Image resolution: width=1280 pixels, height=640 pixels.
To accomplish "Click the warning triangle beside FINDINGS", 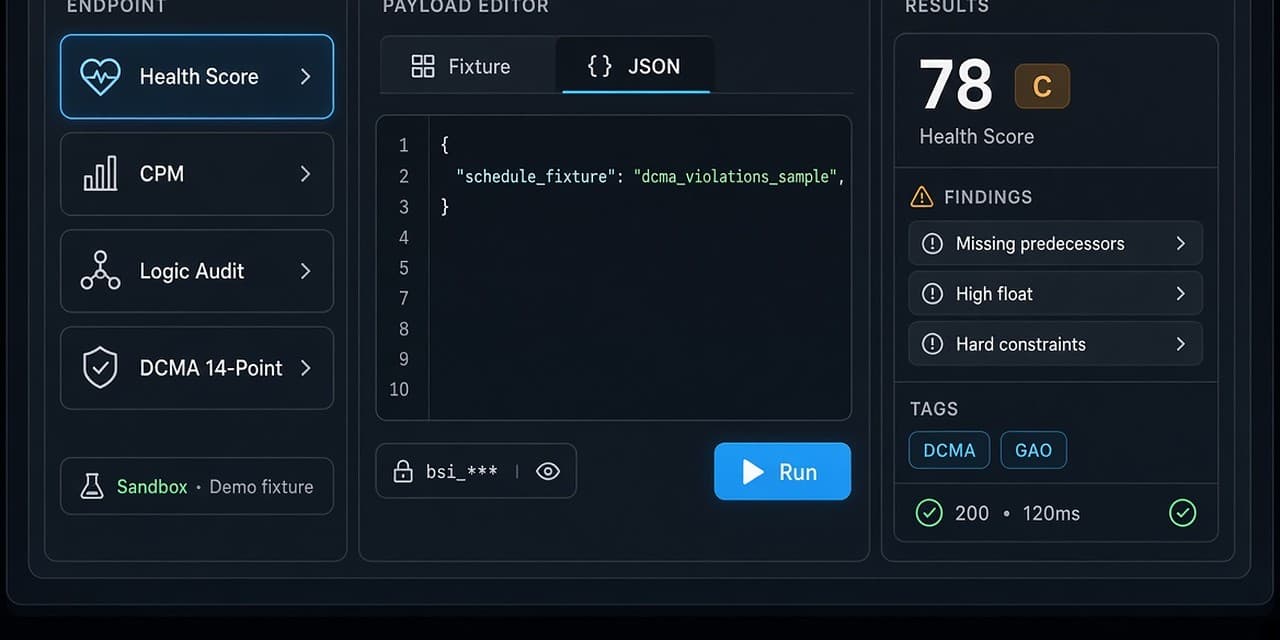I will coord(922,197).
